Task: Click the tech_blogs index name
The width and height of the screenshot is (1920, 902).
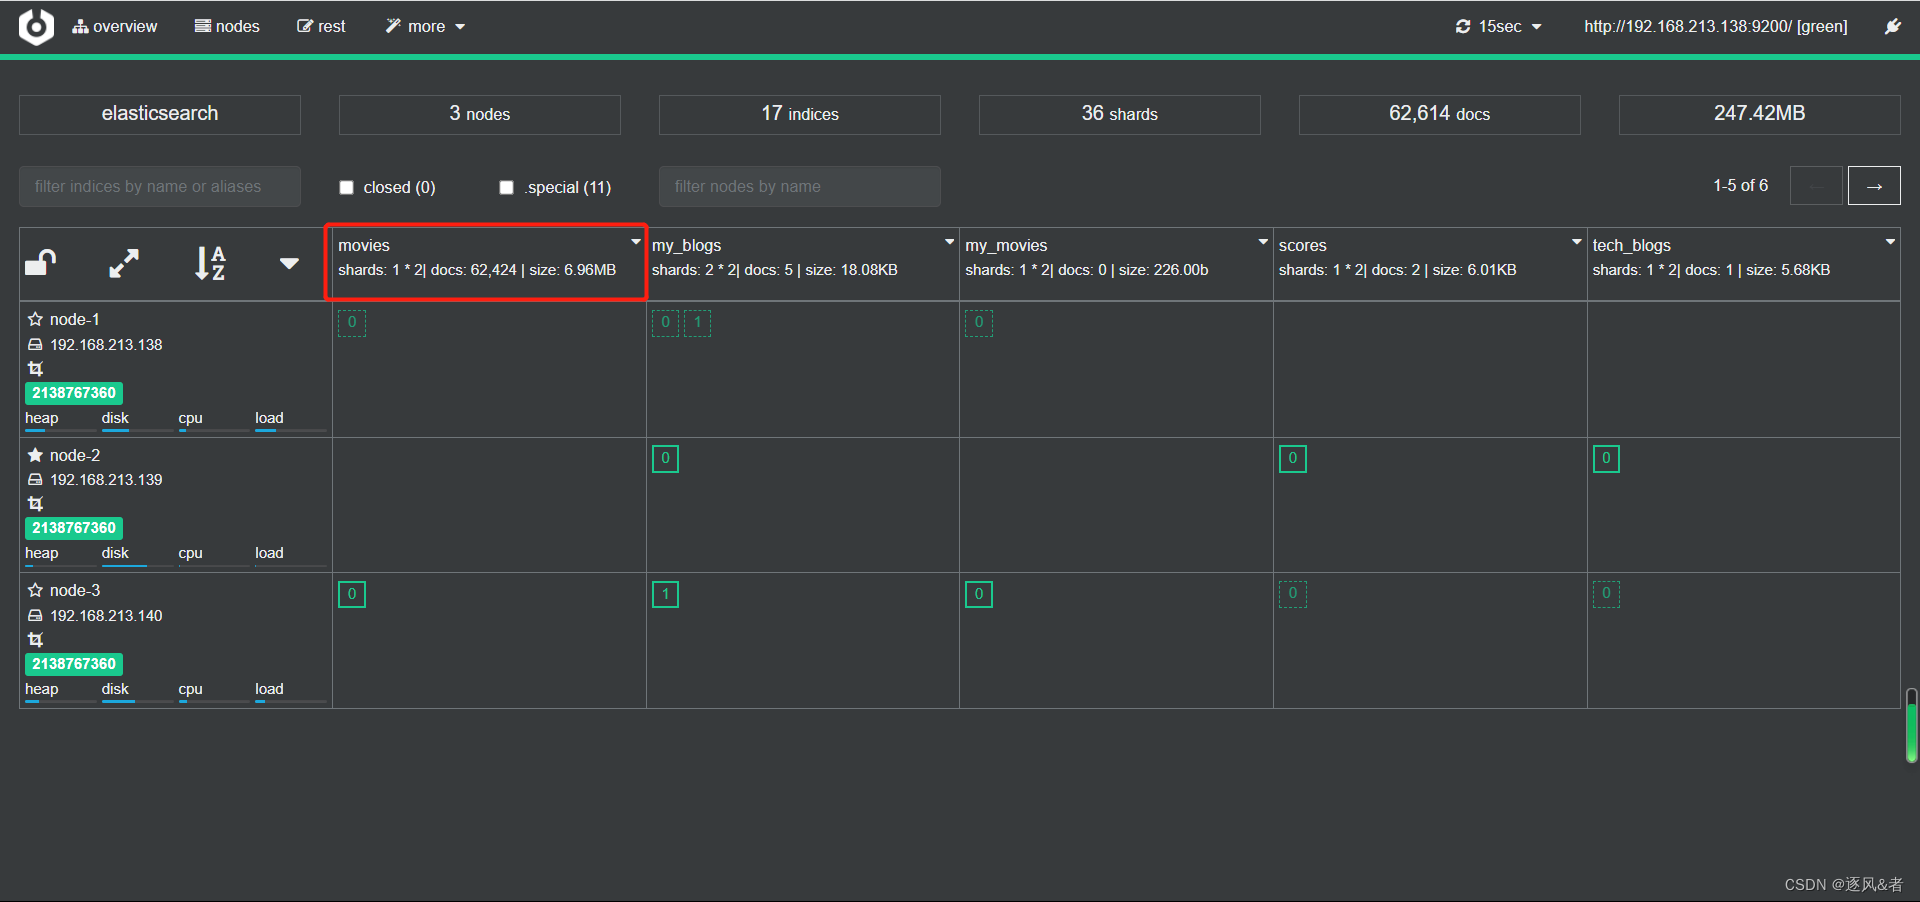Action: (1632, 245)
